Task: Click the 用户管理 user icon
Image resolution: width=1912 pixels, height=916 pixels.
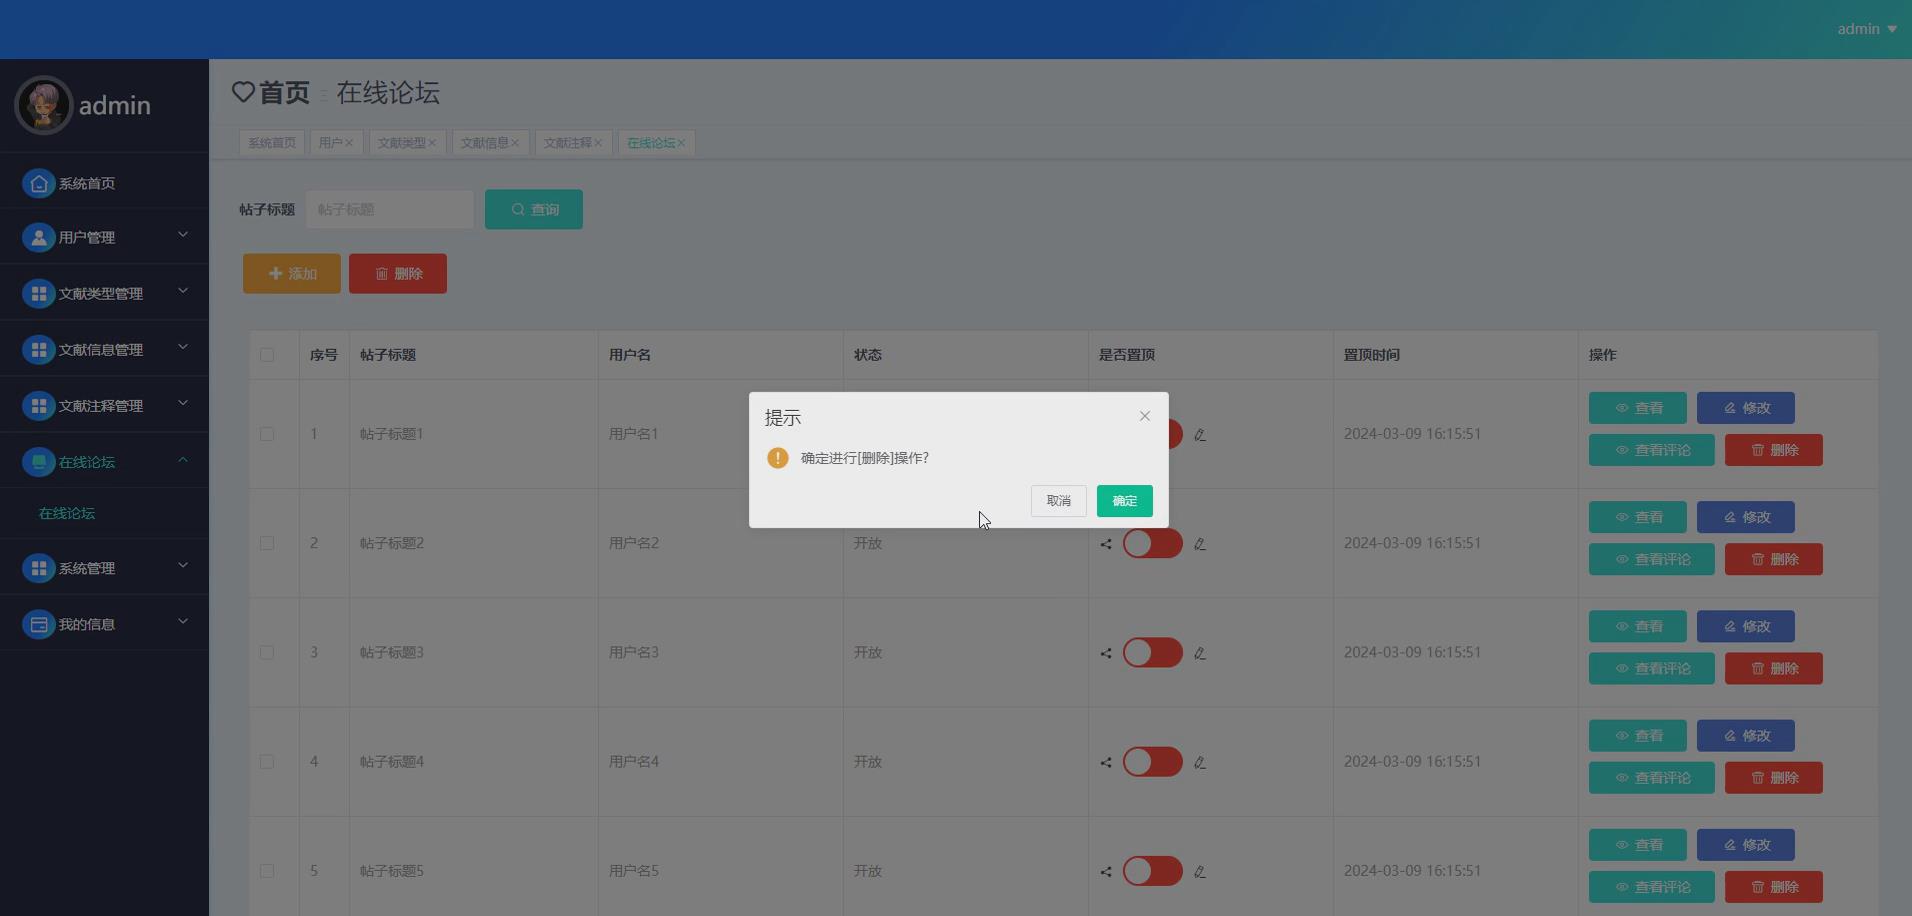Action: (x=39, y=237)
